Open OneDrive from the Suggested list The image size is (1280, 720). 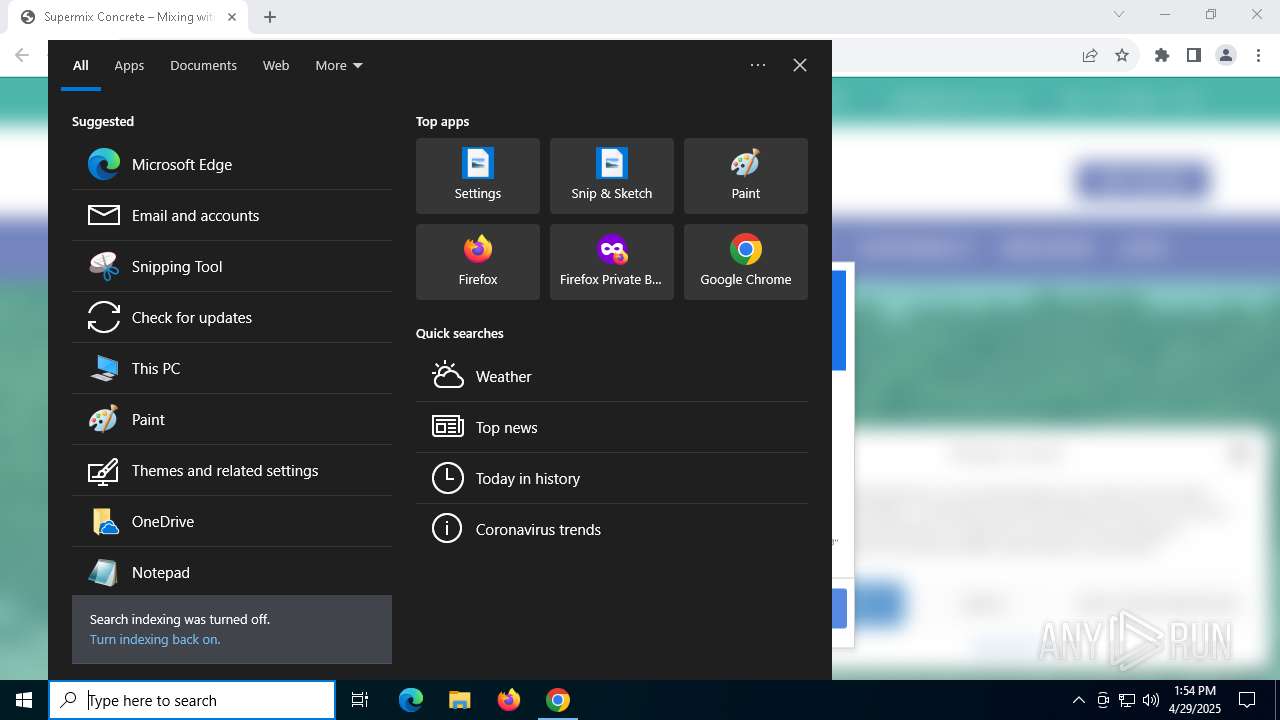(232, 521)
